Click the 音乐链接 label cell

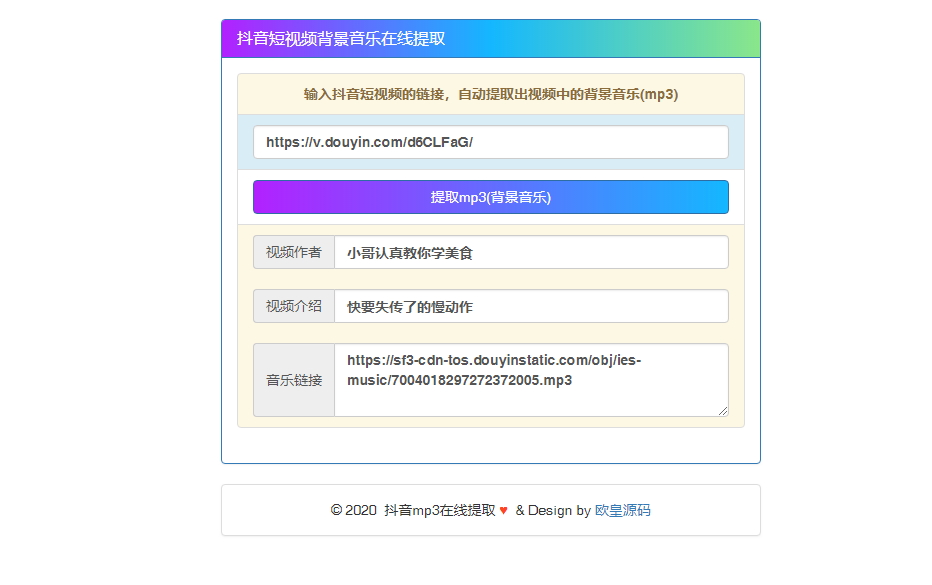[293, 379]
